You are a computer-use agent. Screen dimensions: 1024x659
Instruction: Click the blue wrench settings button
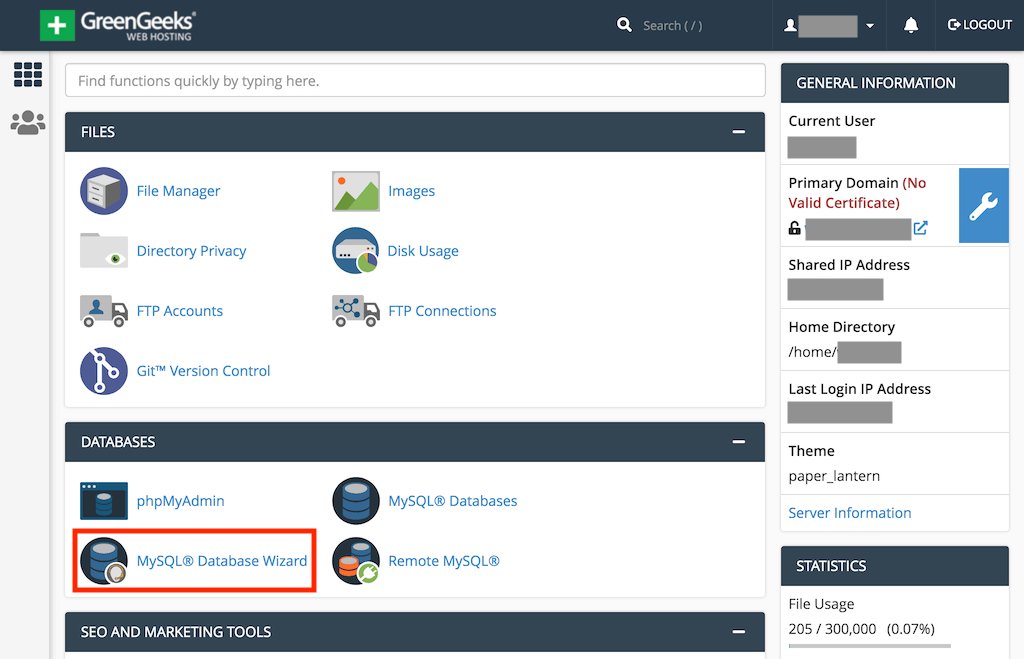(983, 206)
